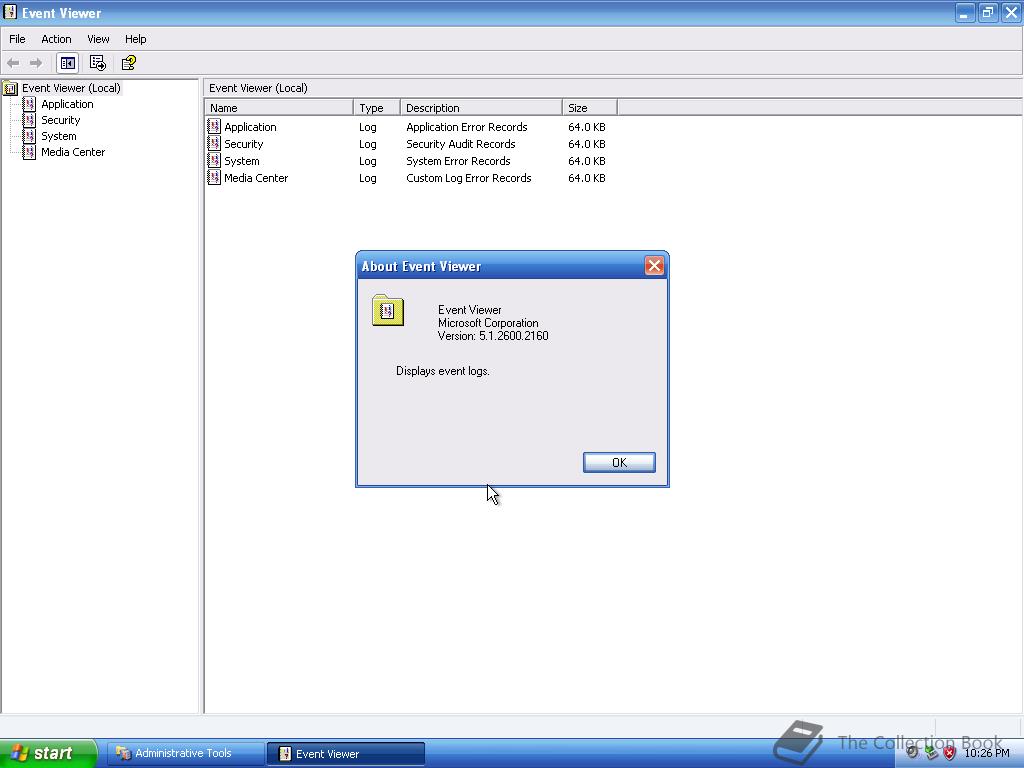The height and width of the screenshot is (768, 1024).
Task: Click 'Version: 5.1.2600.2160' text in dialog
Action: pos(493,336)
